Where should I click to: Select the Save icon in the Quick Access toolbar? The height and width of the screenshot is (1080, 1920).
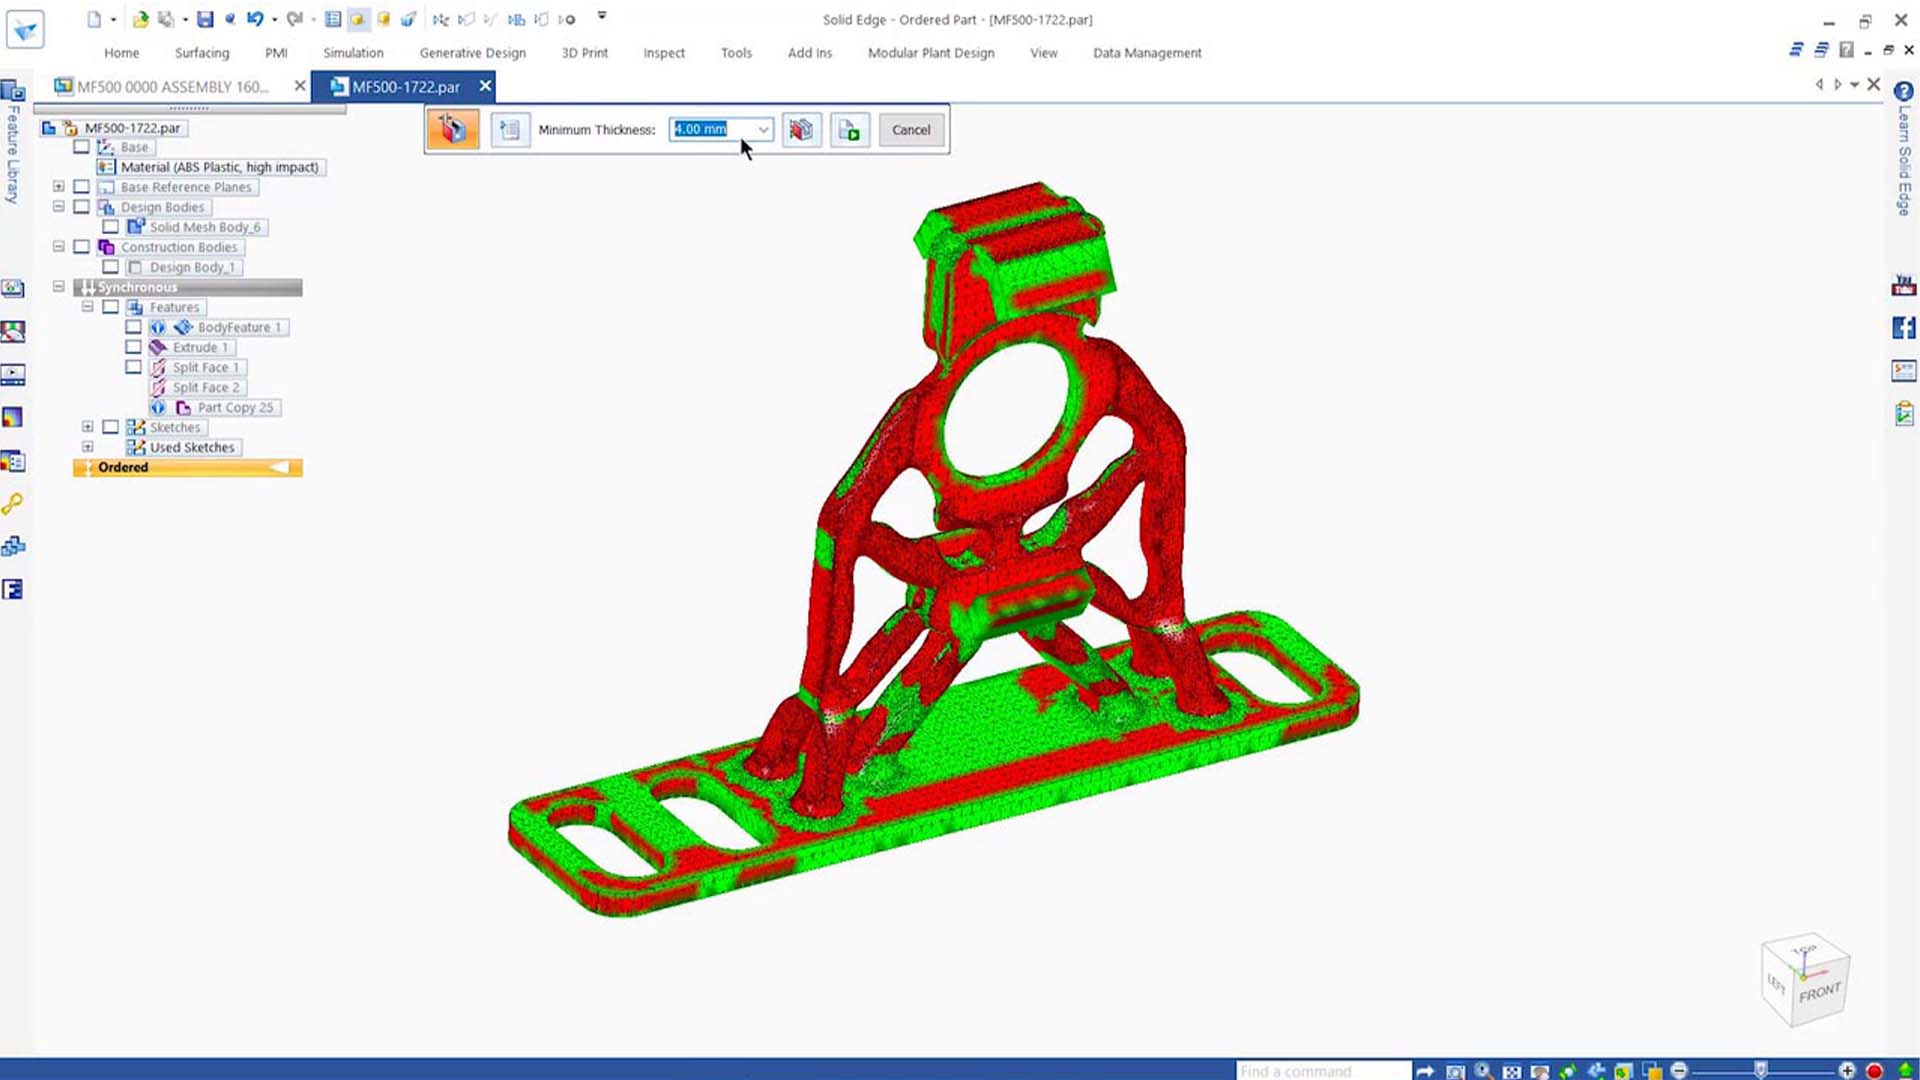click(x=206, y=19)
